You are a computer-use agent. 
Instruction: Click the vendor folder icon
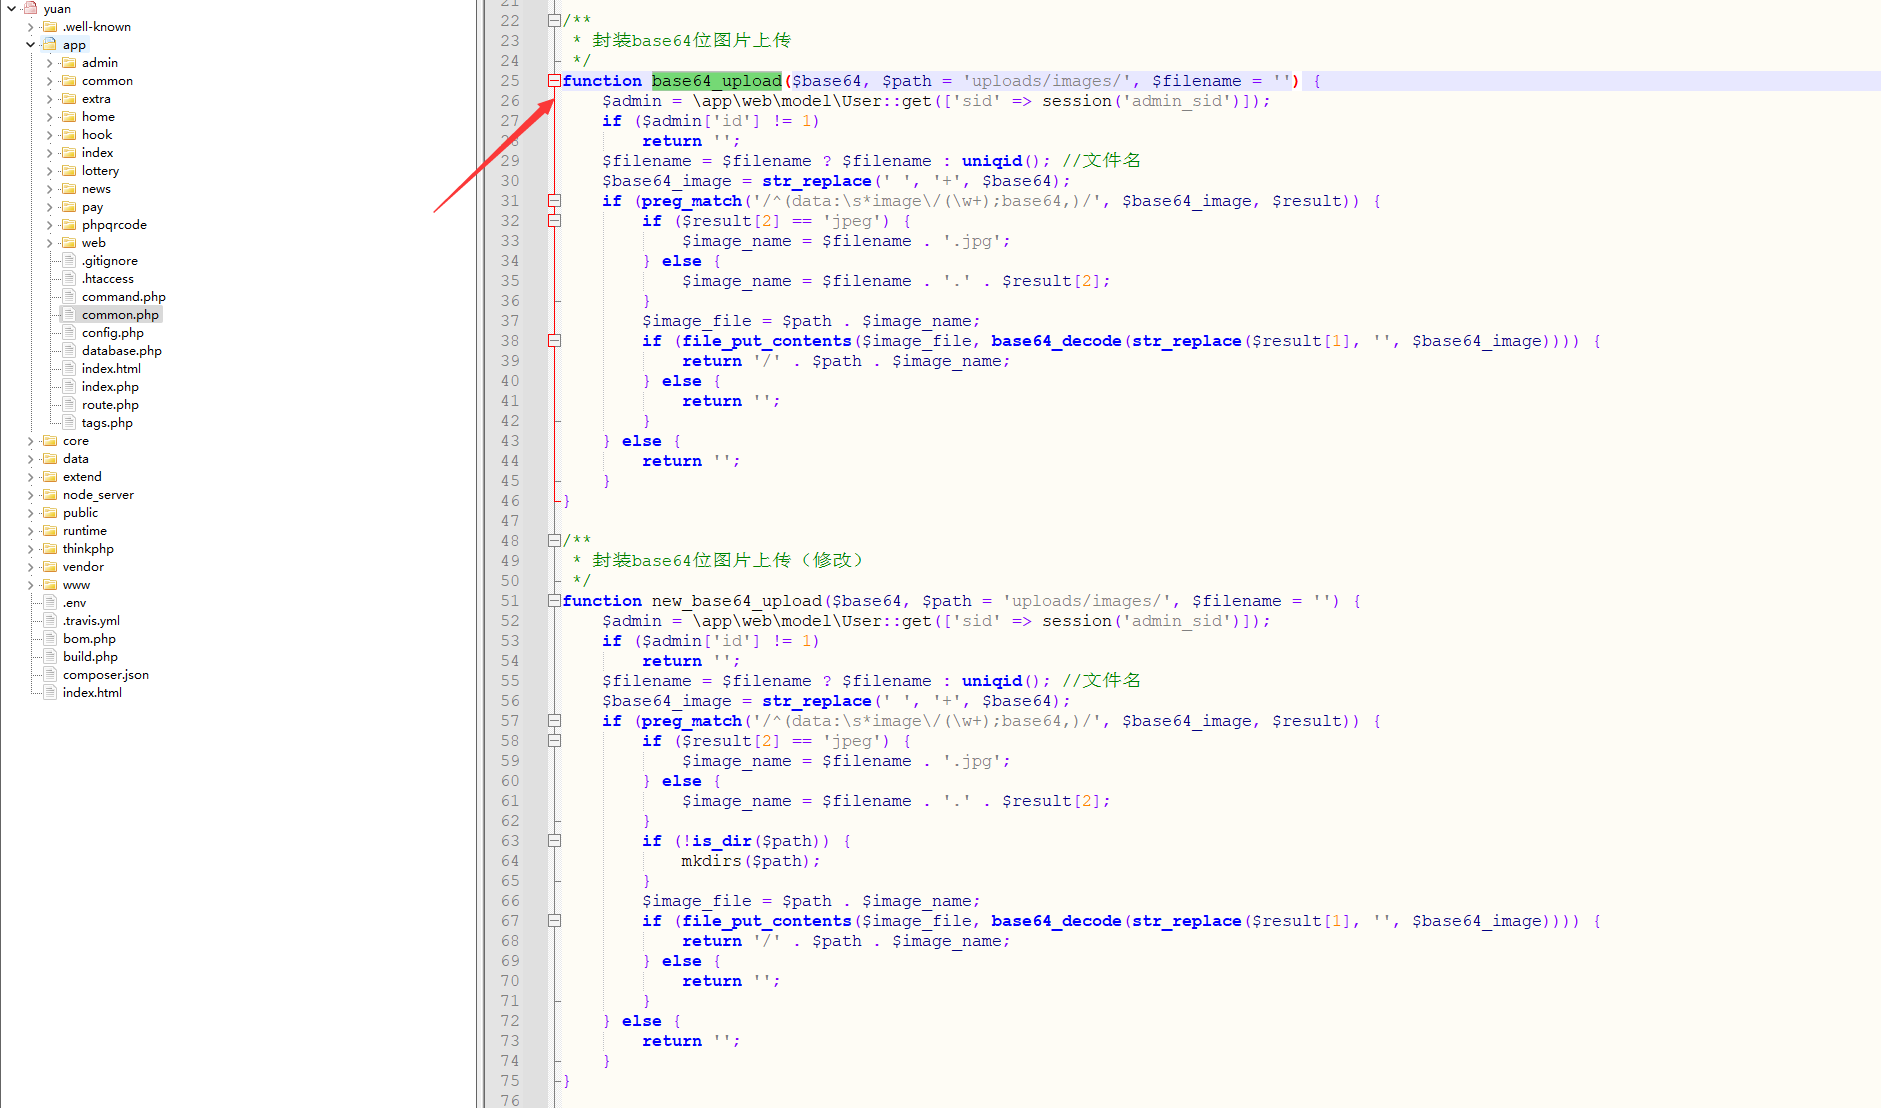pos(50,567)
